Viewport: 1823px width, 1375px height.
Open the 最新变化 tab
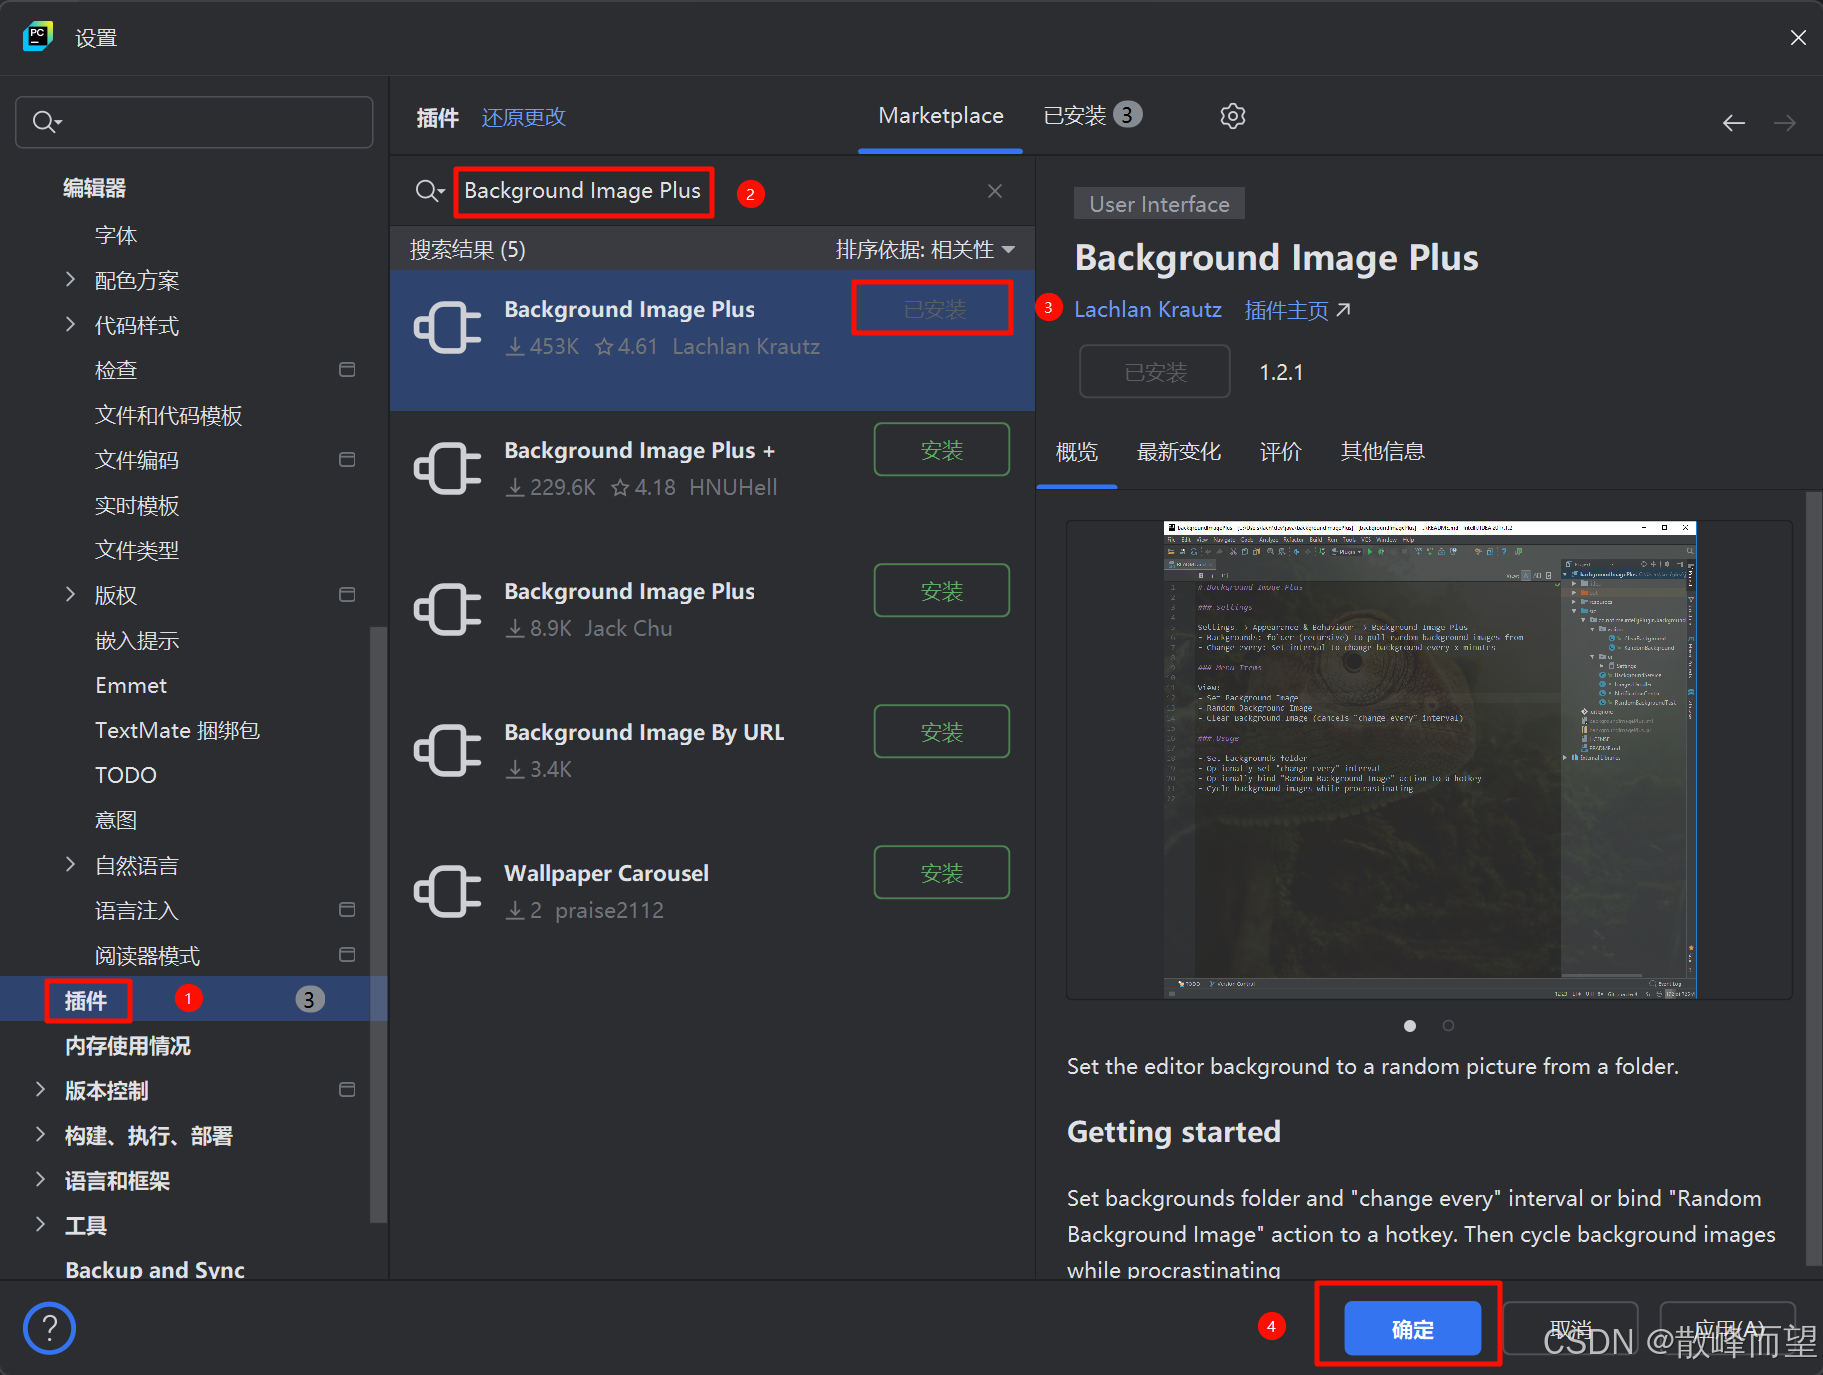click(1179, 452)
